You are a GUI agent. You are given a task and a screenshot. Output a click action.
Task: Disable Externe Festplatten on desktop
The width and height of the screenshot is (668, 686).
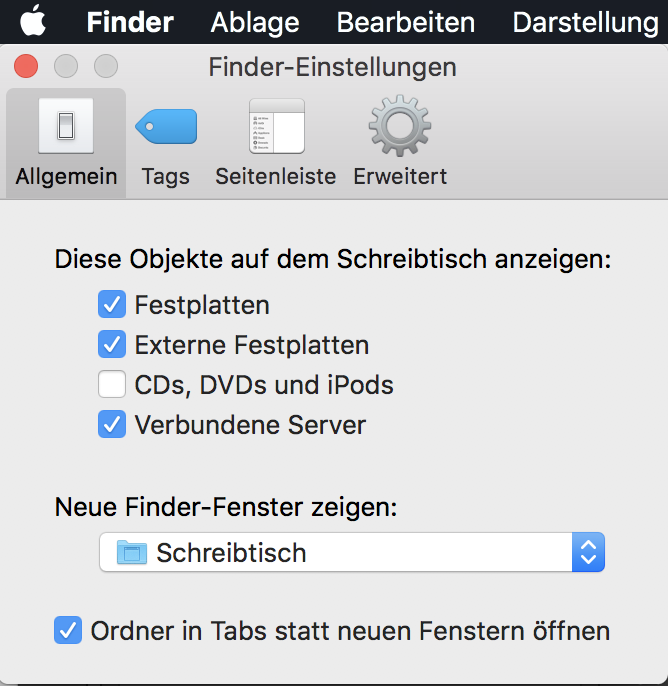point(112,344)
